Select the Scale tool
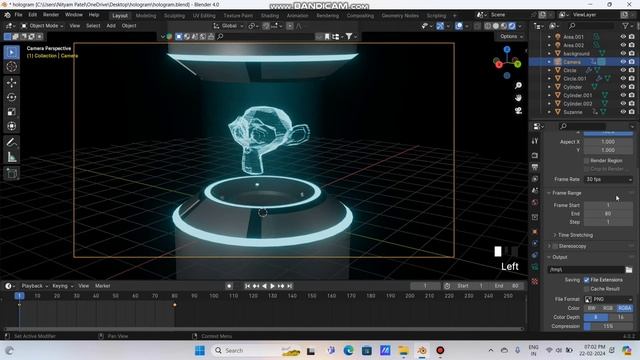The height and width of the screenshot is (360, 640). tap(11, 112)
